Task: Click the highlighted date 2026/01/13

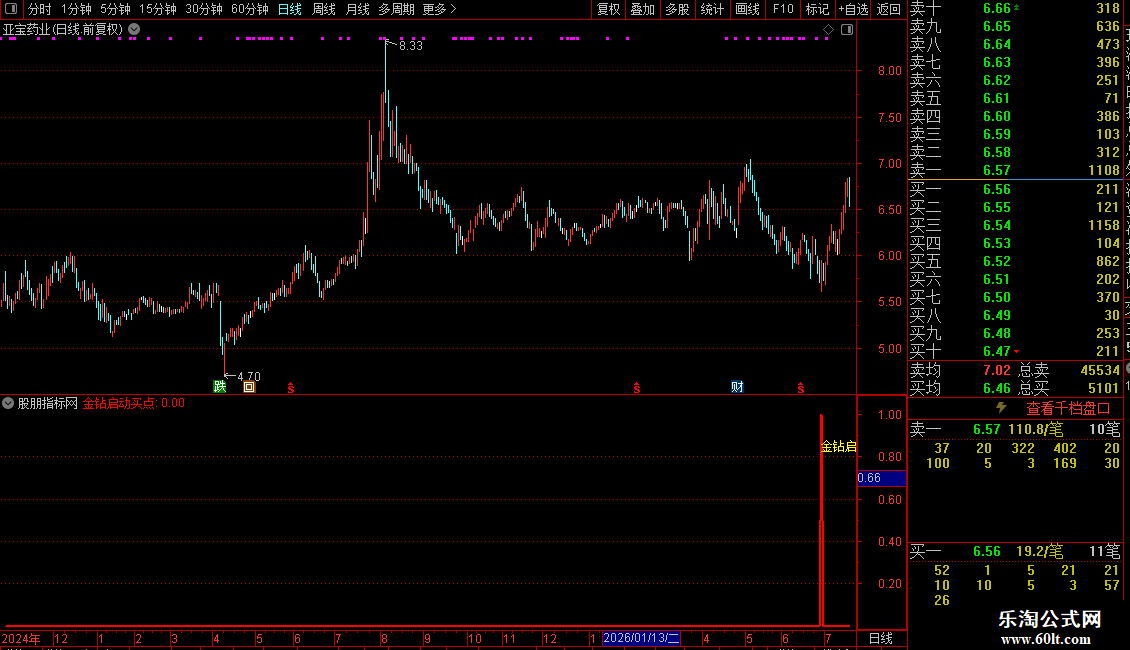Action: click(641, 638)
